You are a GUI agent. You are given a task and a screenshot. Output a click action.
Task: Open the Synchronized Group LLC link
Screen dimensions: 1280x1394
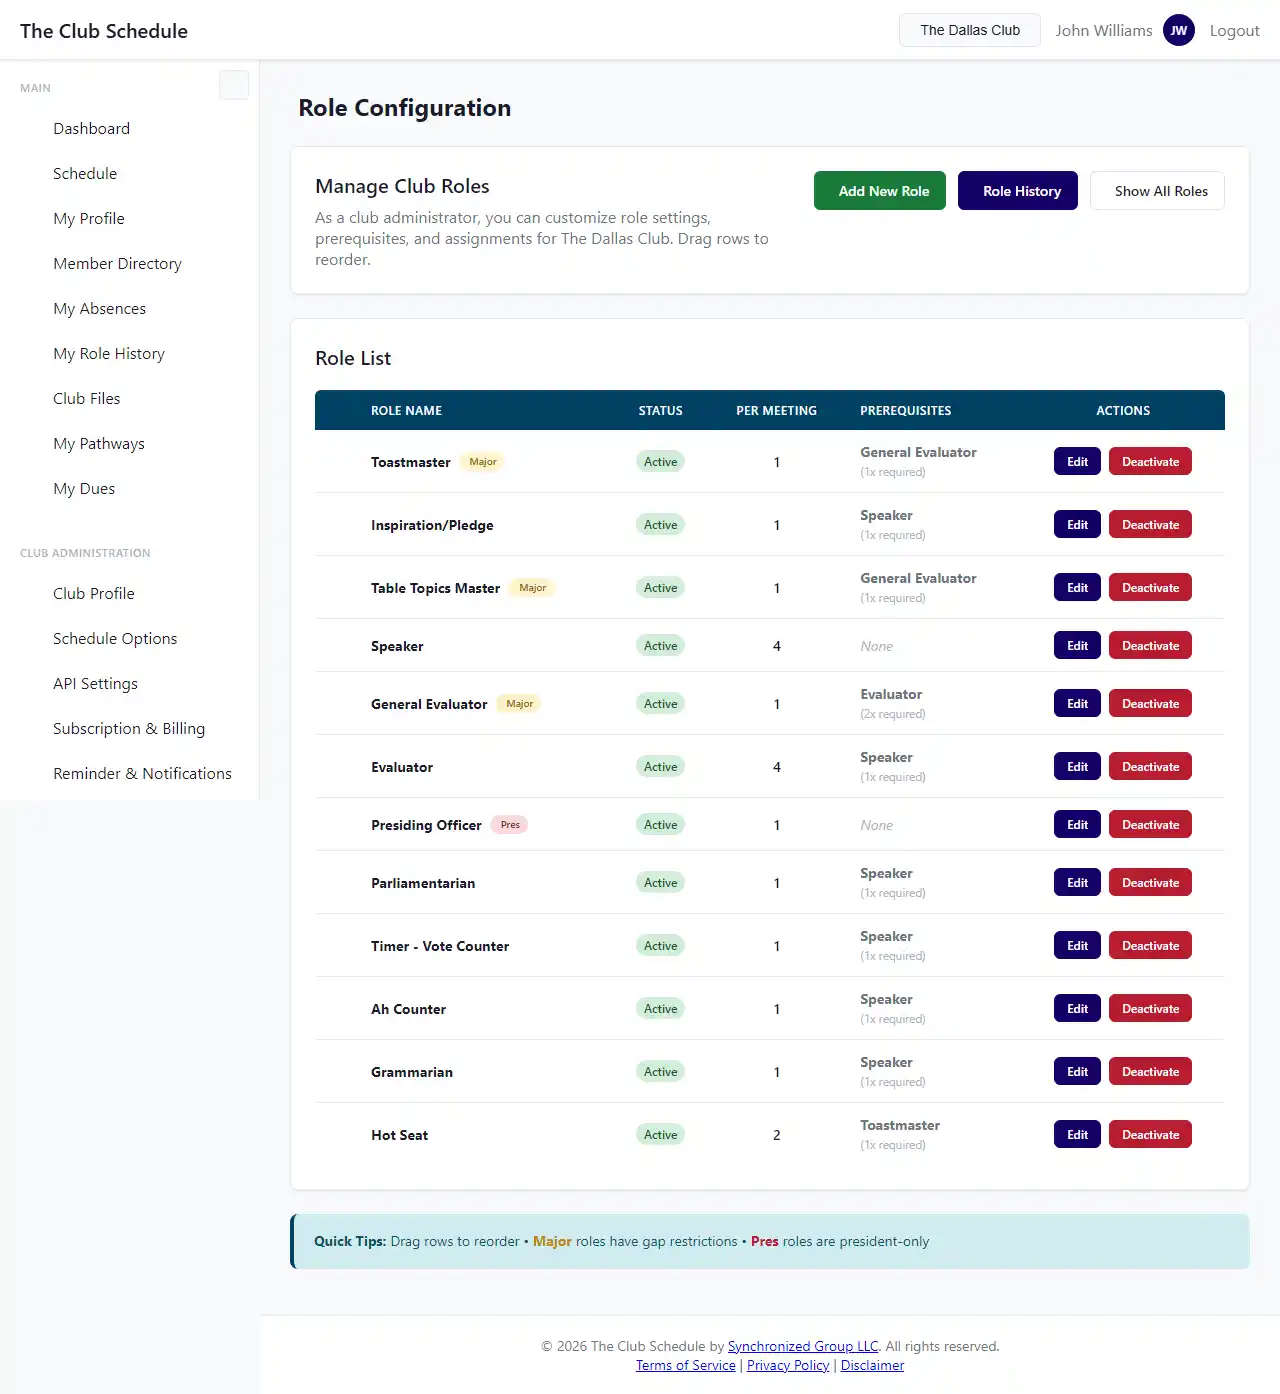pyautogui.click(x=803, y=1346)
